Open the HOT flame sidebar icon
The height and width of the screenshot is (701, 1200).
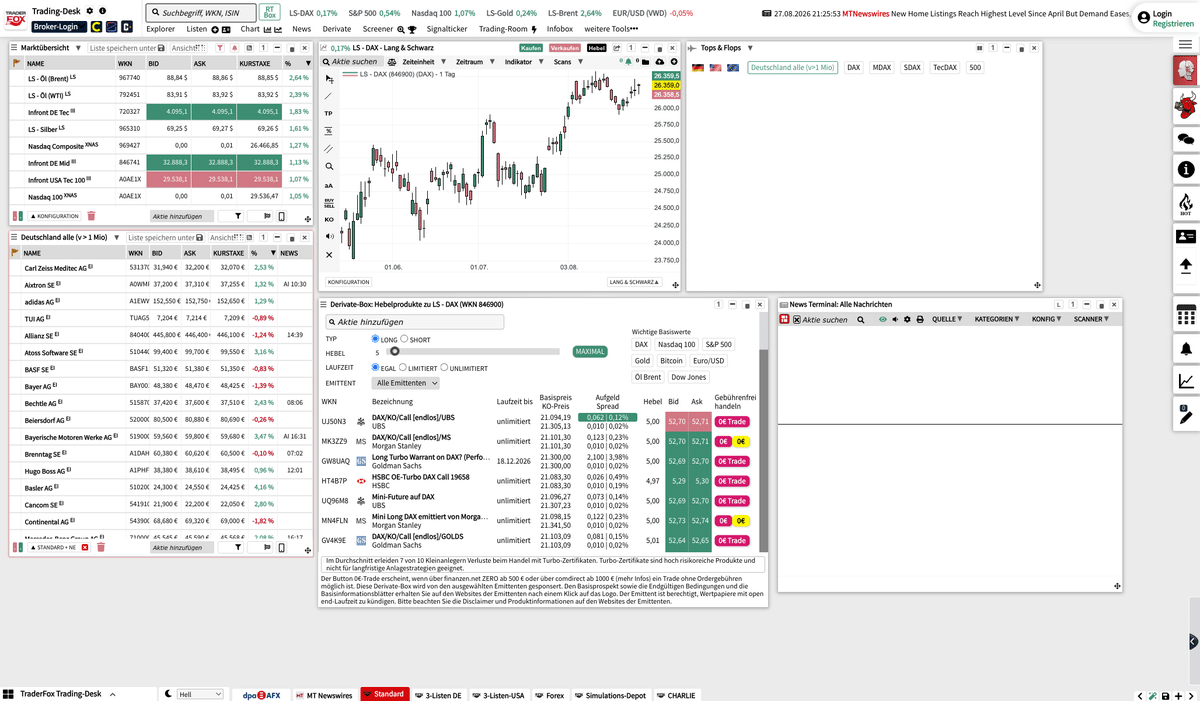pos(1186,204)
